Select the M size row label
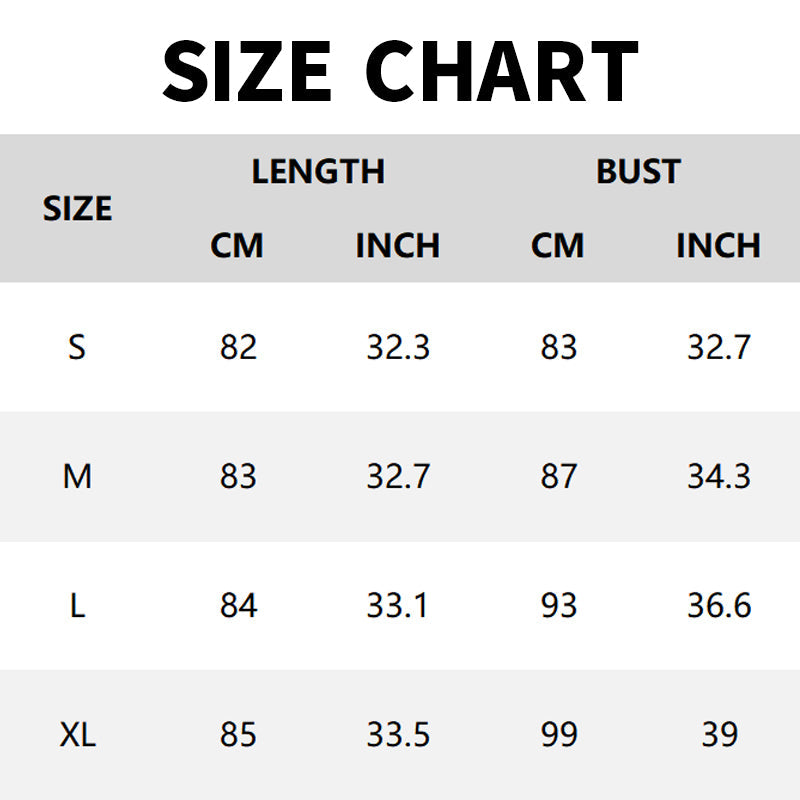The height and width of the screenshot is (800, 800). (77, 477)
